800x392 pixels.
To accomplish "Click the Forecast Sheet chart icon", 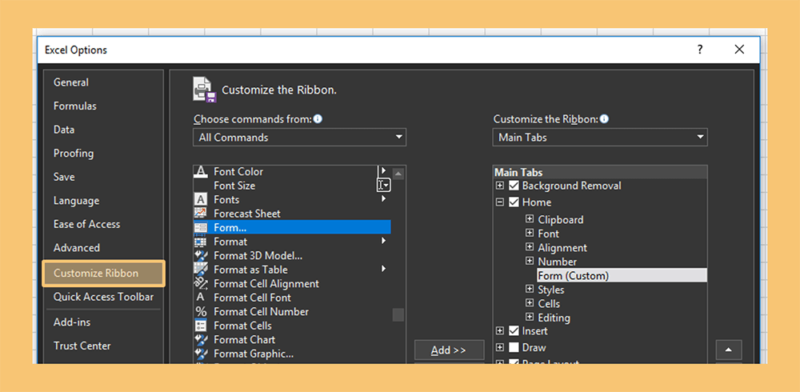I will point(201,213).
